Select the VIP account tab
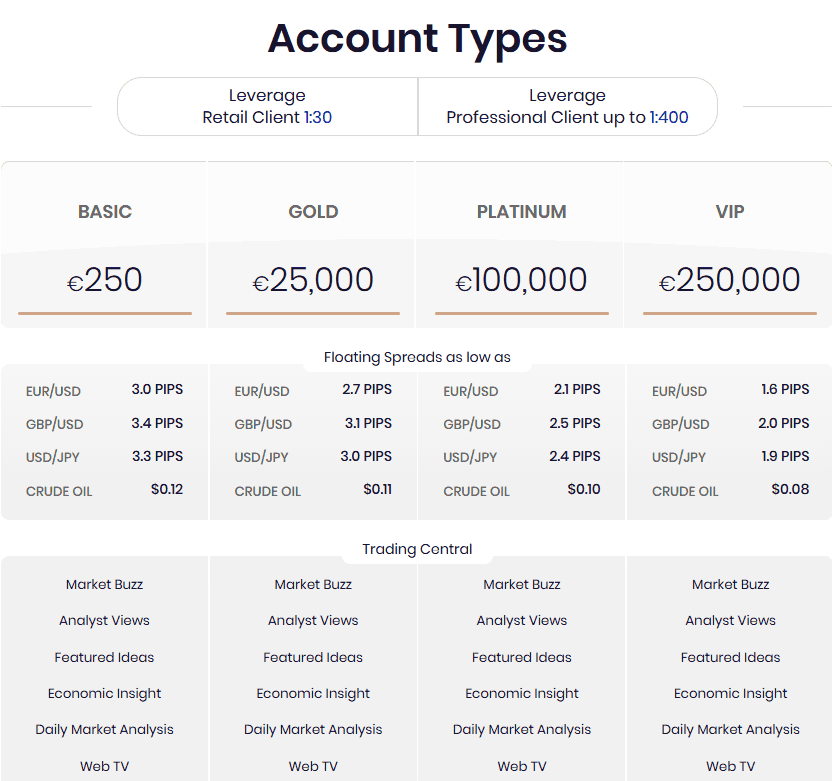 pos(730,211)
